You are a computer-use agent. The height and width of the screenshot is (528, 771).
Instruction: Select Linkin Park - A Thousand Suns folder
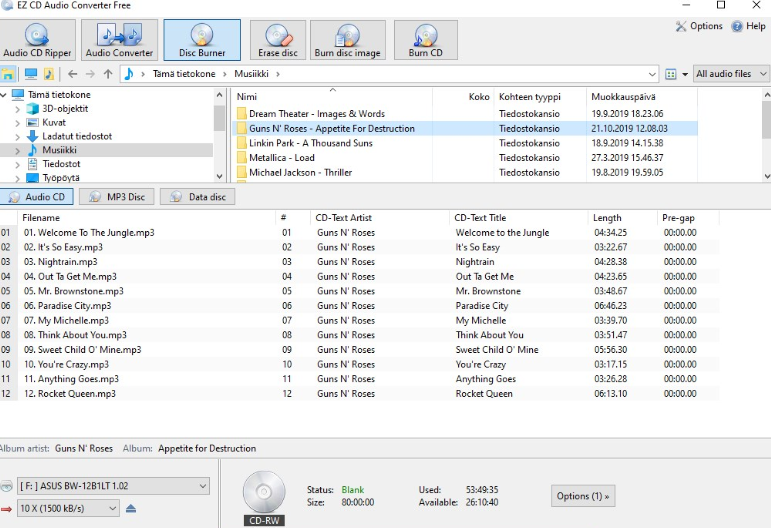click(x=310, y=143)
